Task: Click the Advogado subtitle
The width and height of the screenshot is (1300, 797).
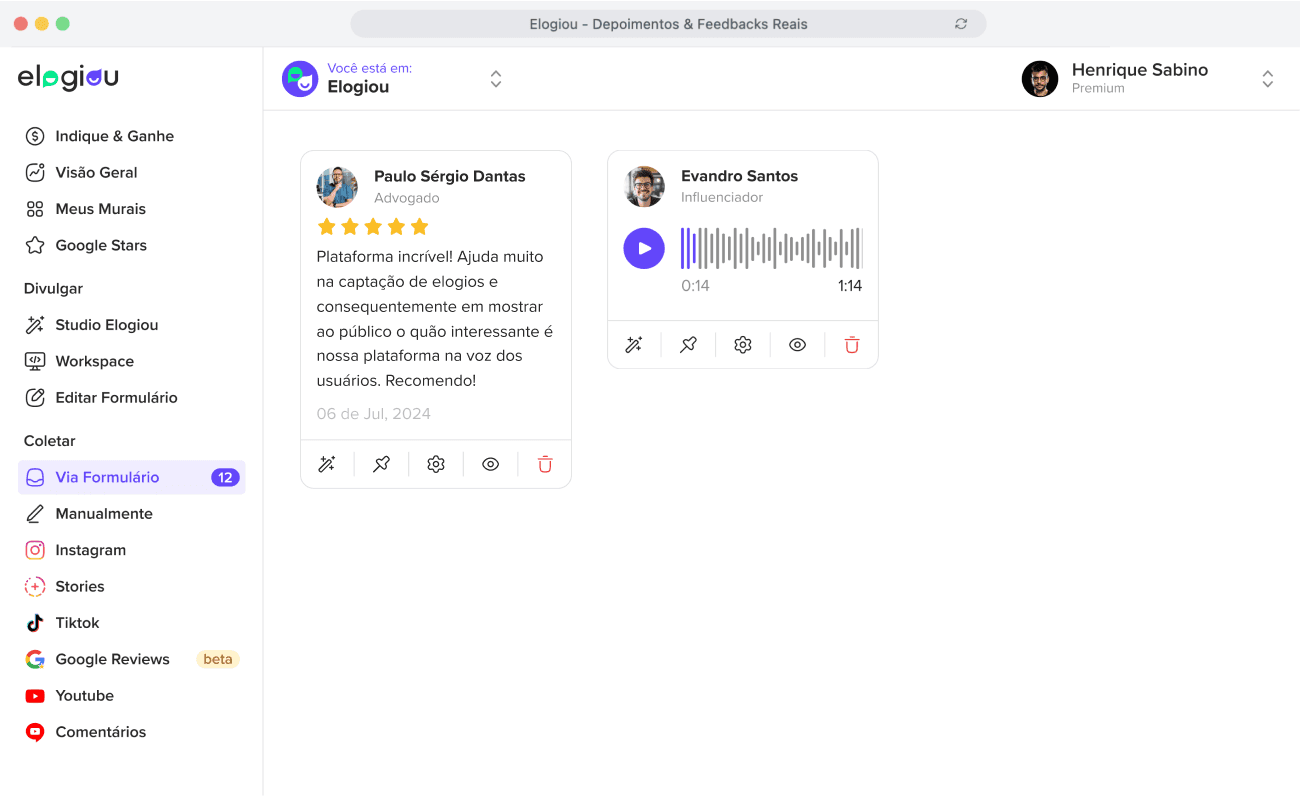Action: tap(406, 198)
